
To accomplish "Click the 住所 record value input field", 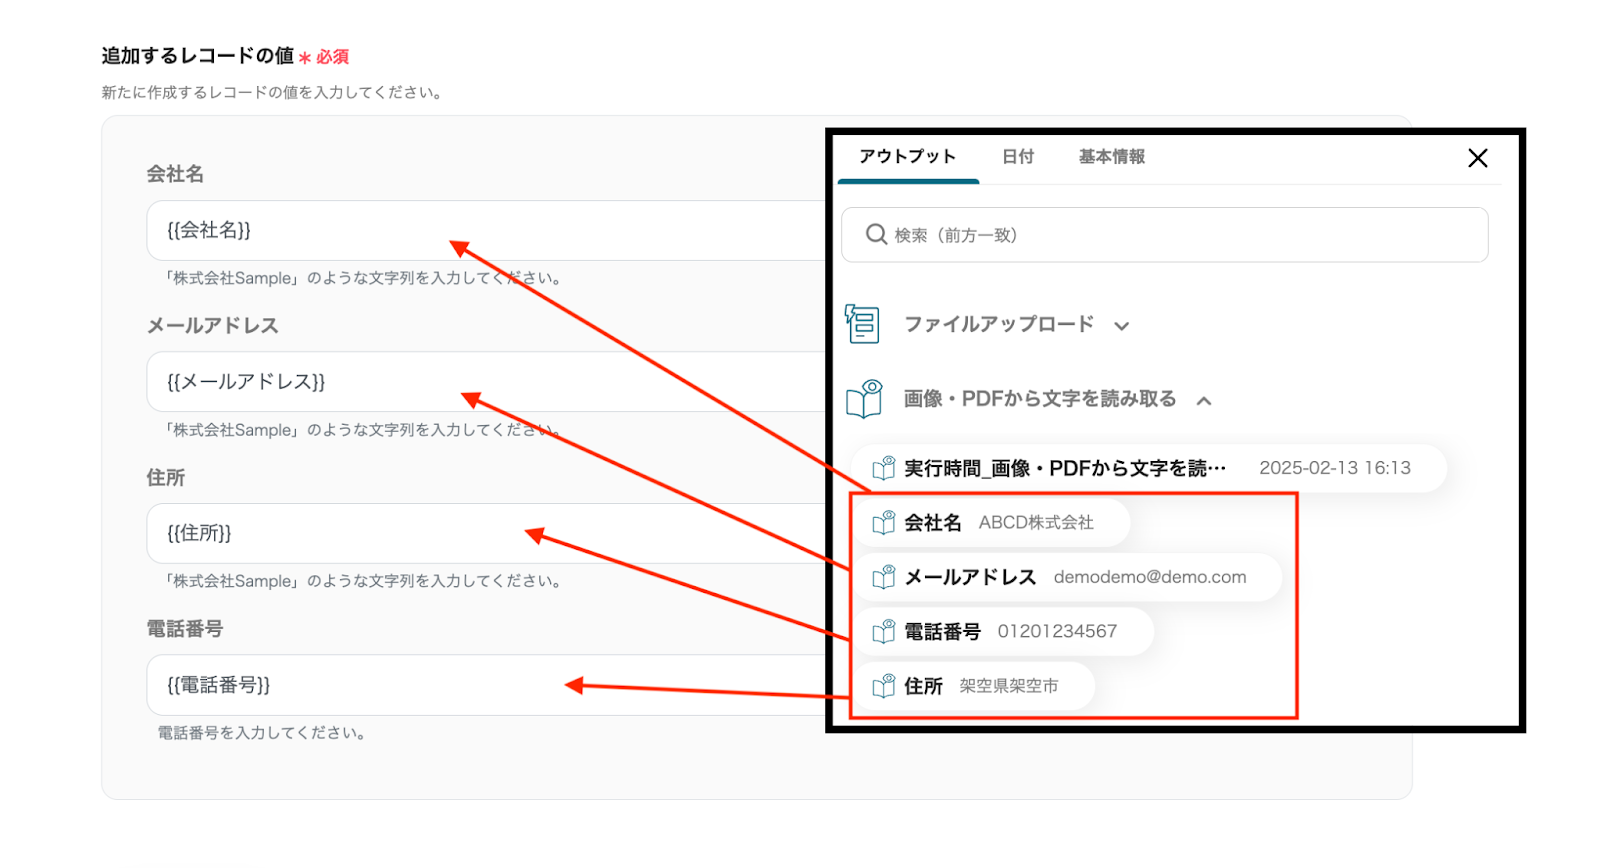I will (x=480, y=533).
